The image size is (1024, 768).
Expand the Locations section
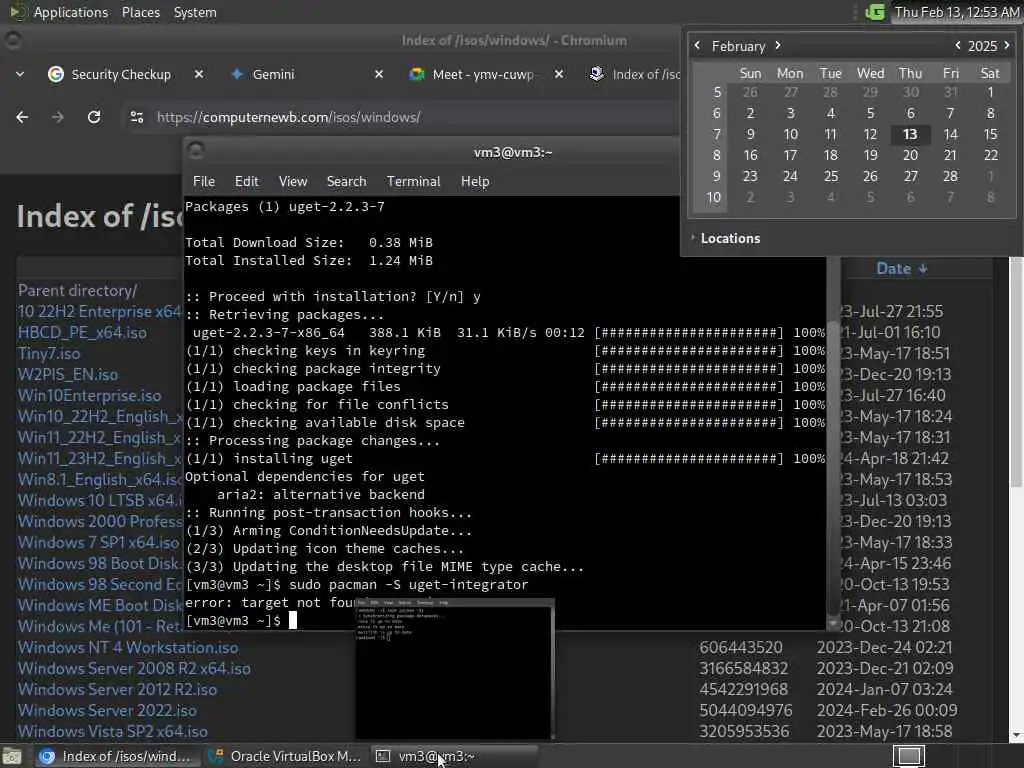(726, 238)
